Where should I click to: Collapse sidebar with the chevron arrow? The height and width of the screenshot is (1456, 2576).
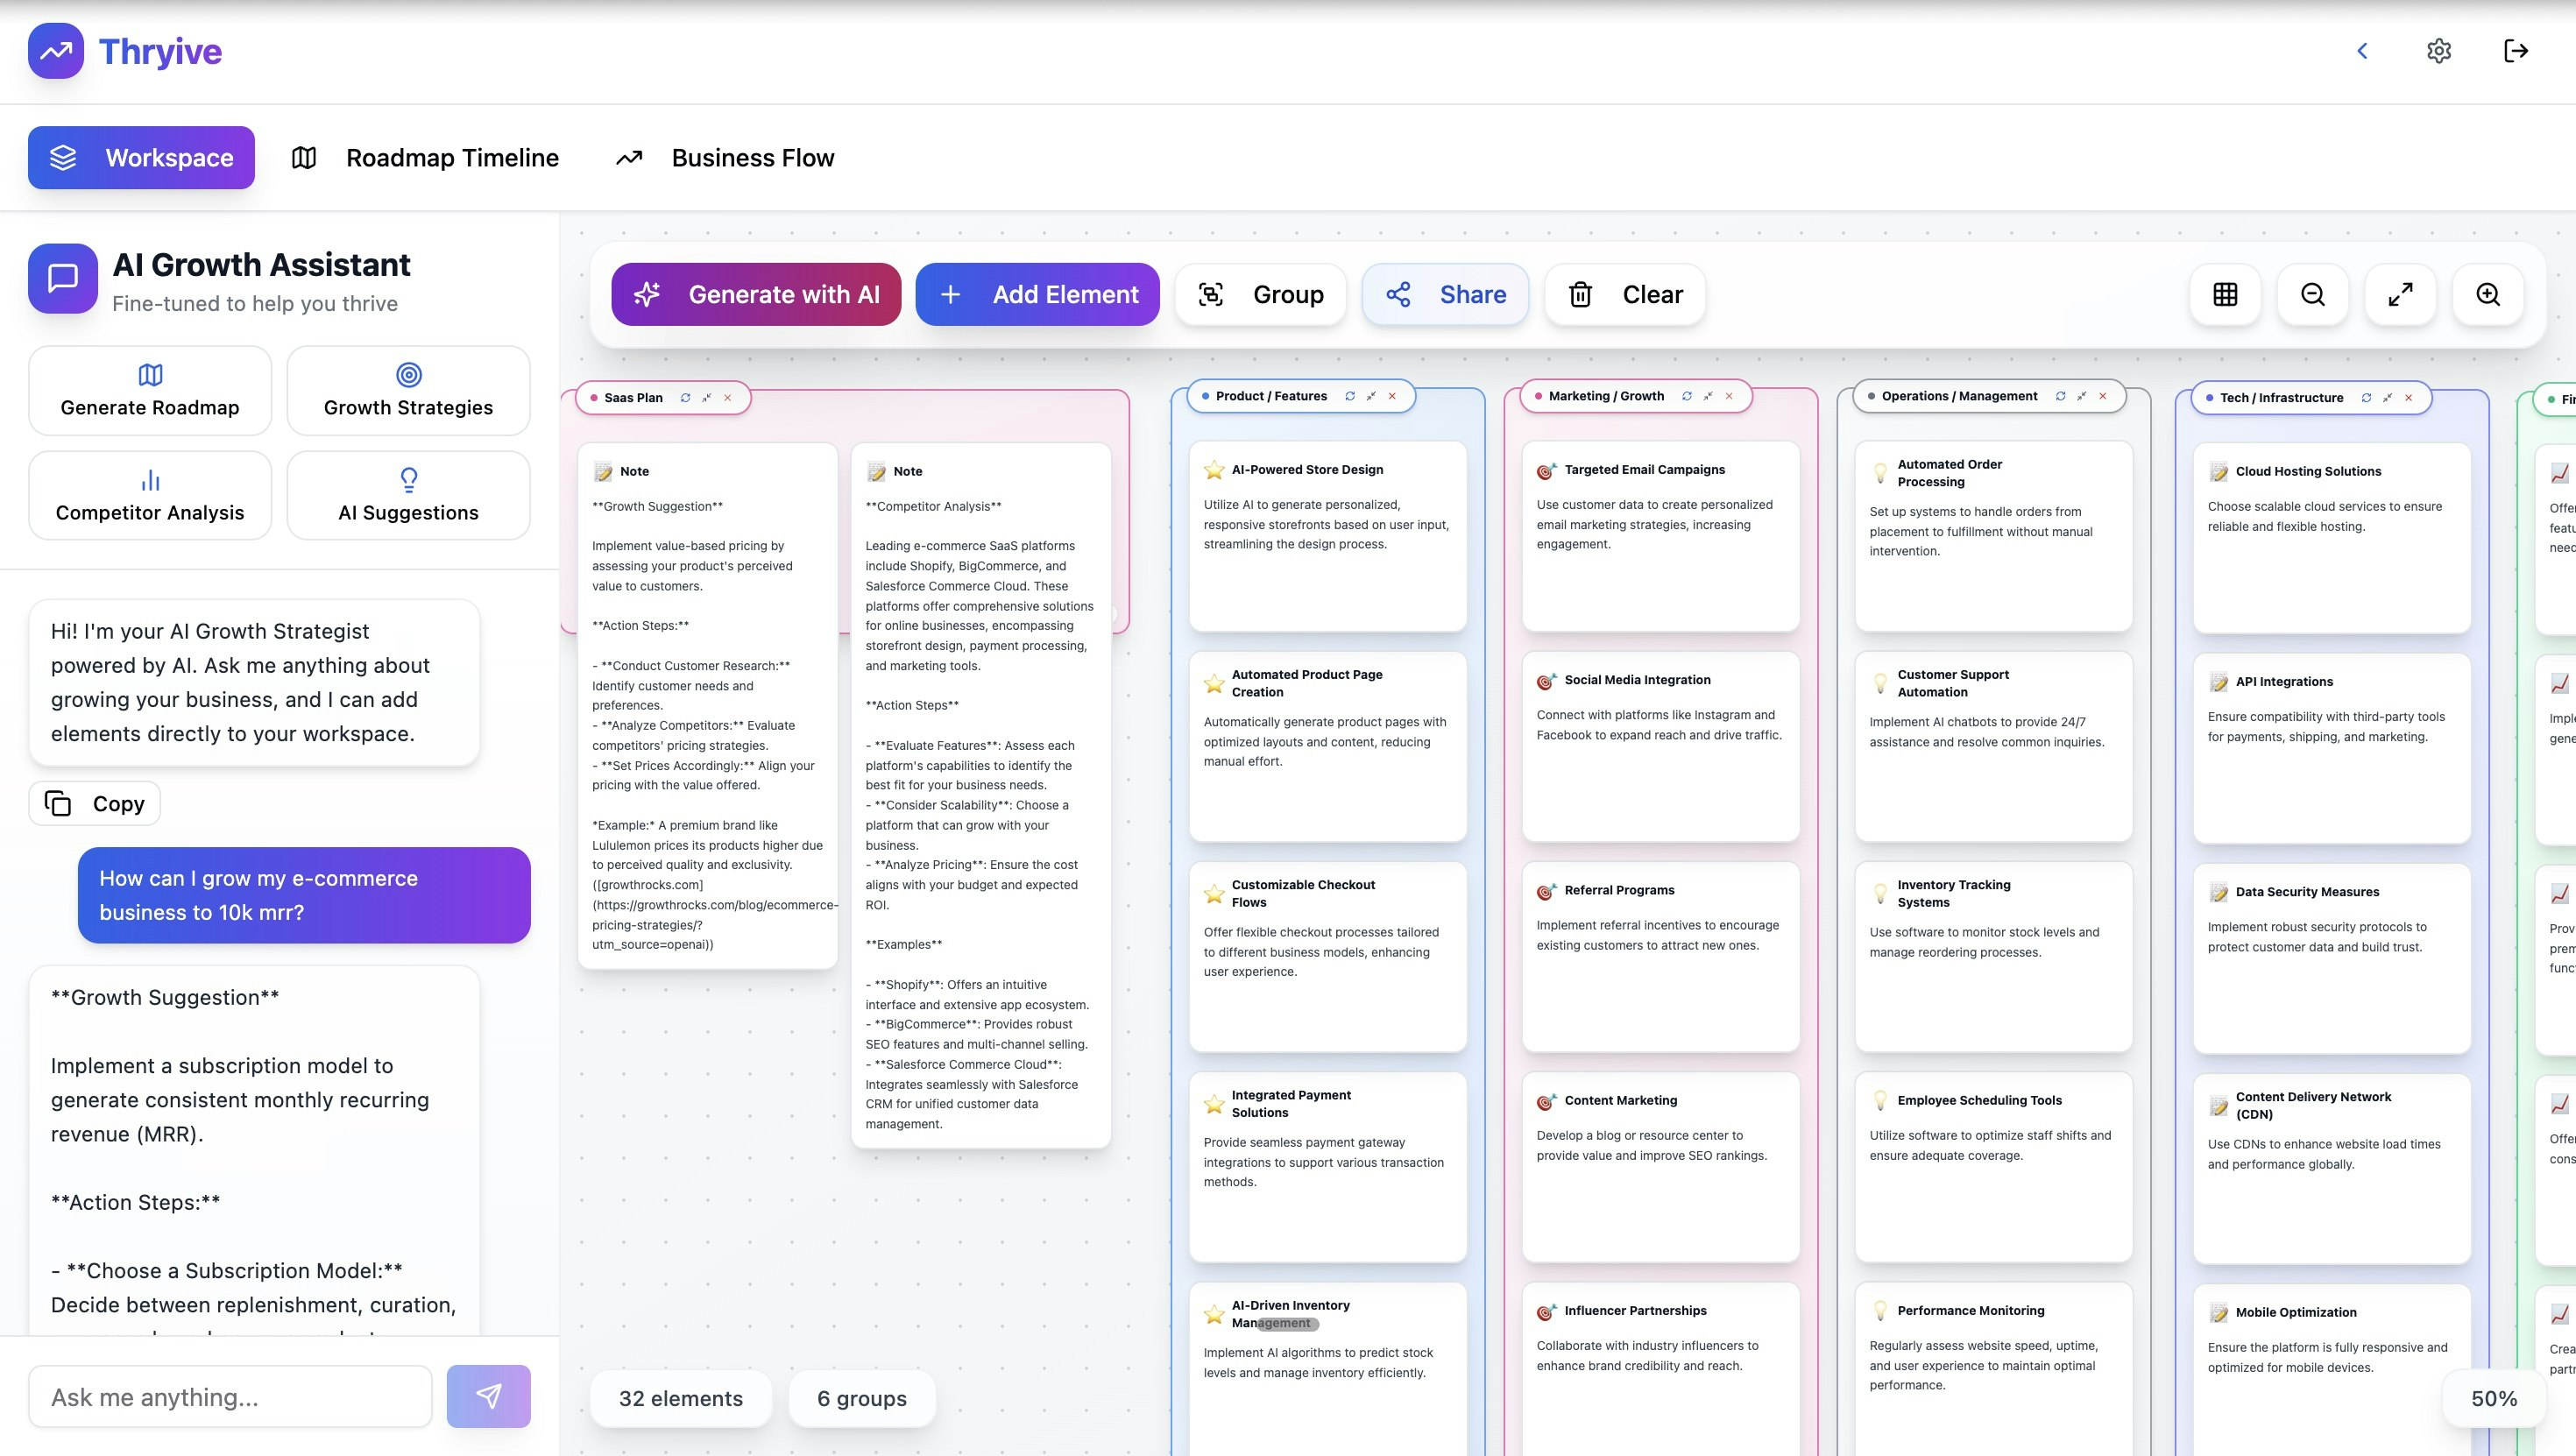coord(2362,51)
